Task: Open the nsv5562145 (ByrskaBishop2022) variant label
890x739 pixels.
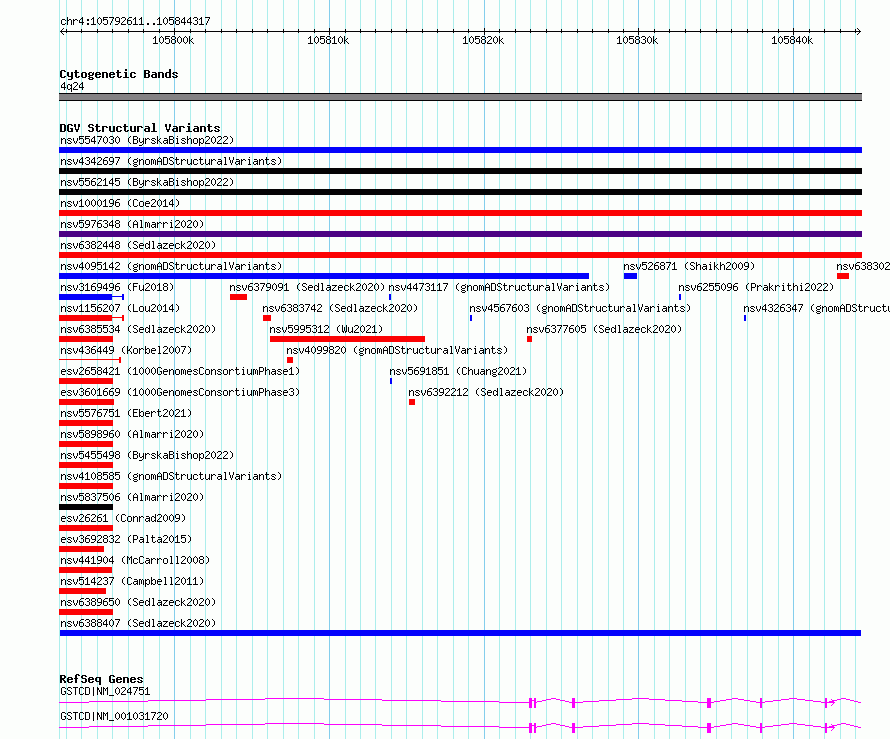Action: (147, 182)
